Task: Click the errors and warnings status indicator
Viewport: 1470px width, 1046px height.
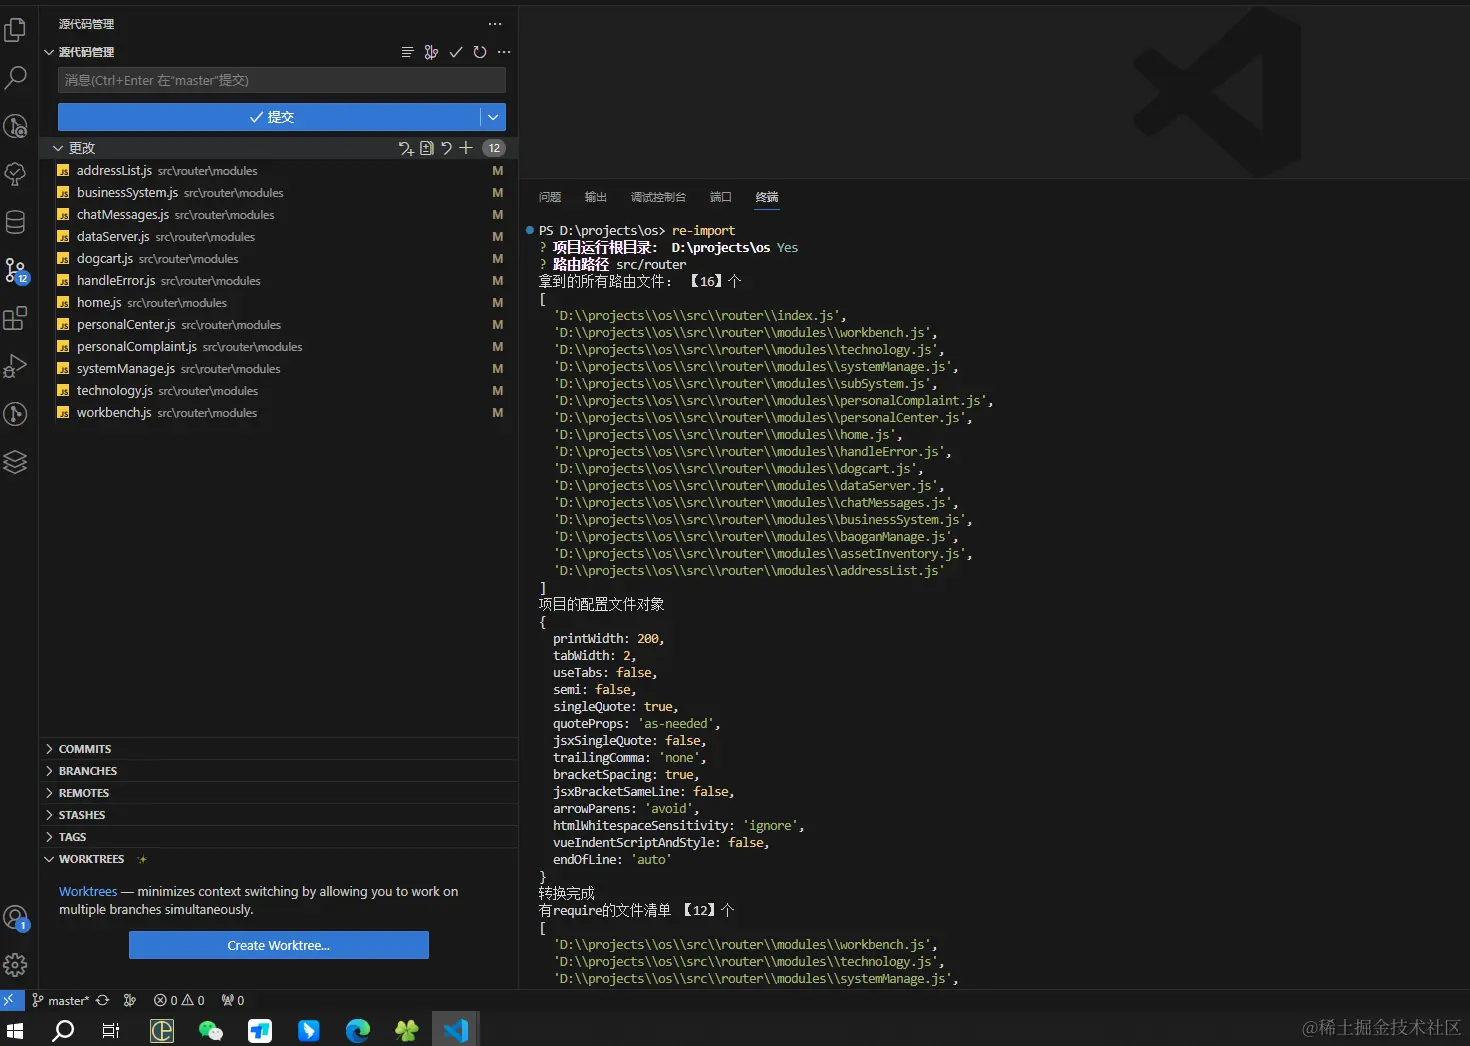Action: 179,1000
